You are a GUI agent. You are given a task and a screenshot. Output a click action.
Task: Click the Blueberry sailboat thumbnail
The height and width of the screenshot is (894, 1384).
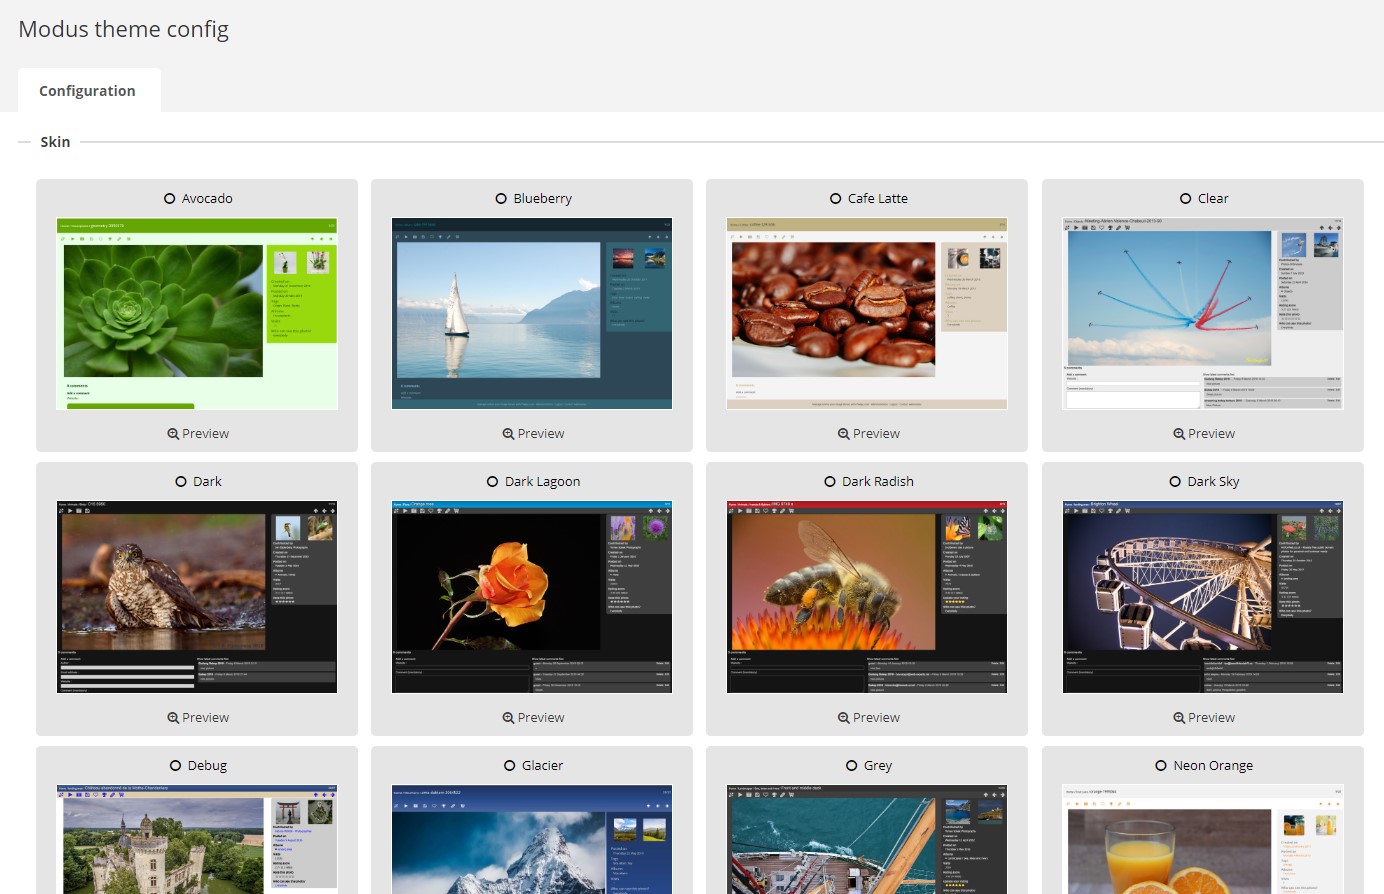[x=532, y=314]
